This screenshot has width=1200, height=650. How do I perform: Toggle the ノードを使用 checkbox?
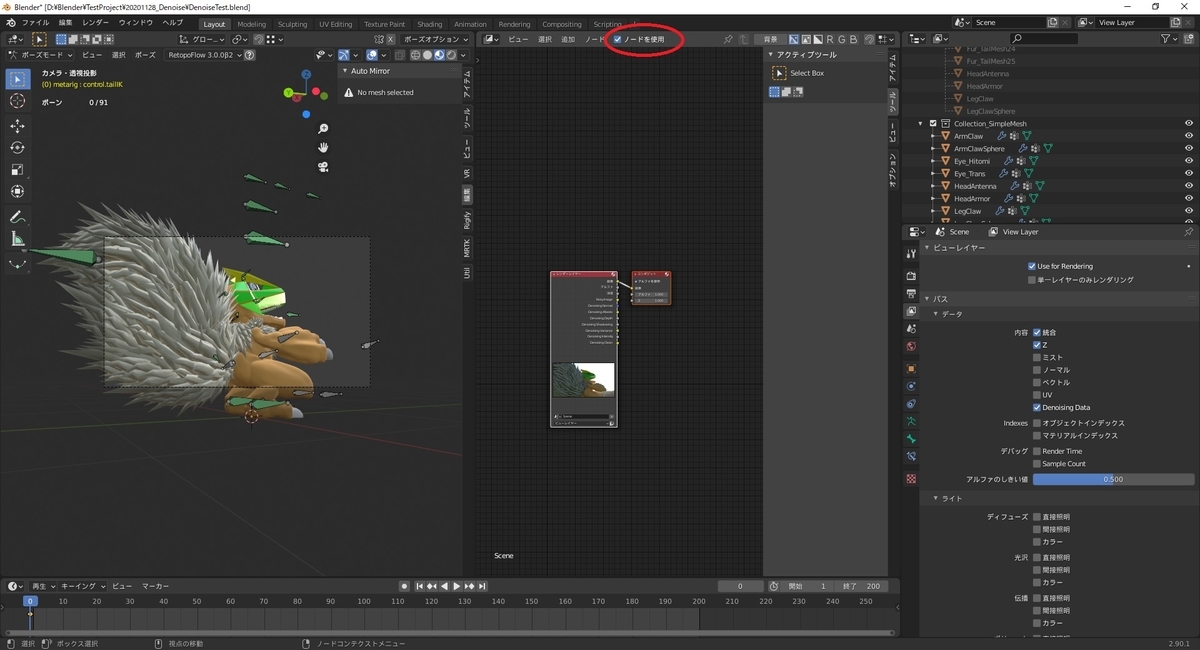point(617,39)
